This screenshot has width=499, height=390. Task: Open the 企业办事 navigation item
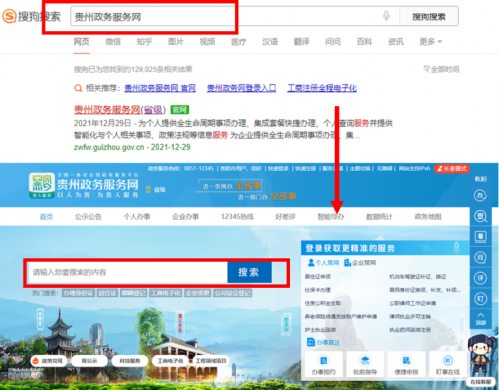[185, 217]
